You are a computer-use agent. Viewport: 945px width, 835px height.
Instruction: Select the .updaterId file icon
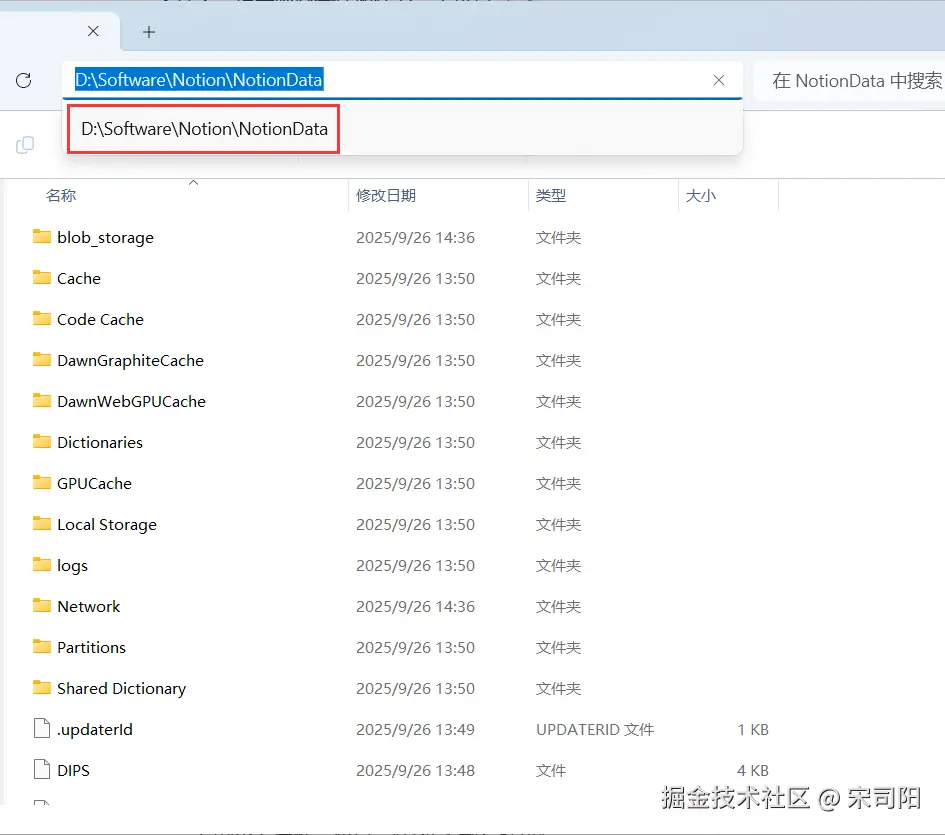[x=42, y=728]
